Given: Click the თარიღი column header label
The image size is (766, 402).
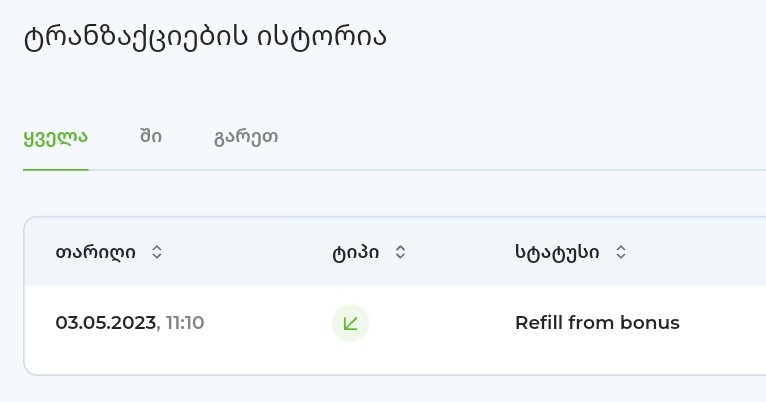Looking at the screenshot, I should (96, 252).
